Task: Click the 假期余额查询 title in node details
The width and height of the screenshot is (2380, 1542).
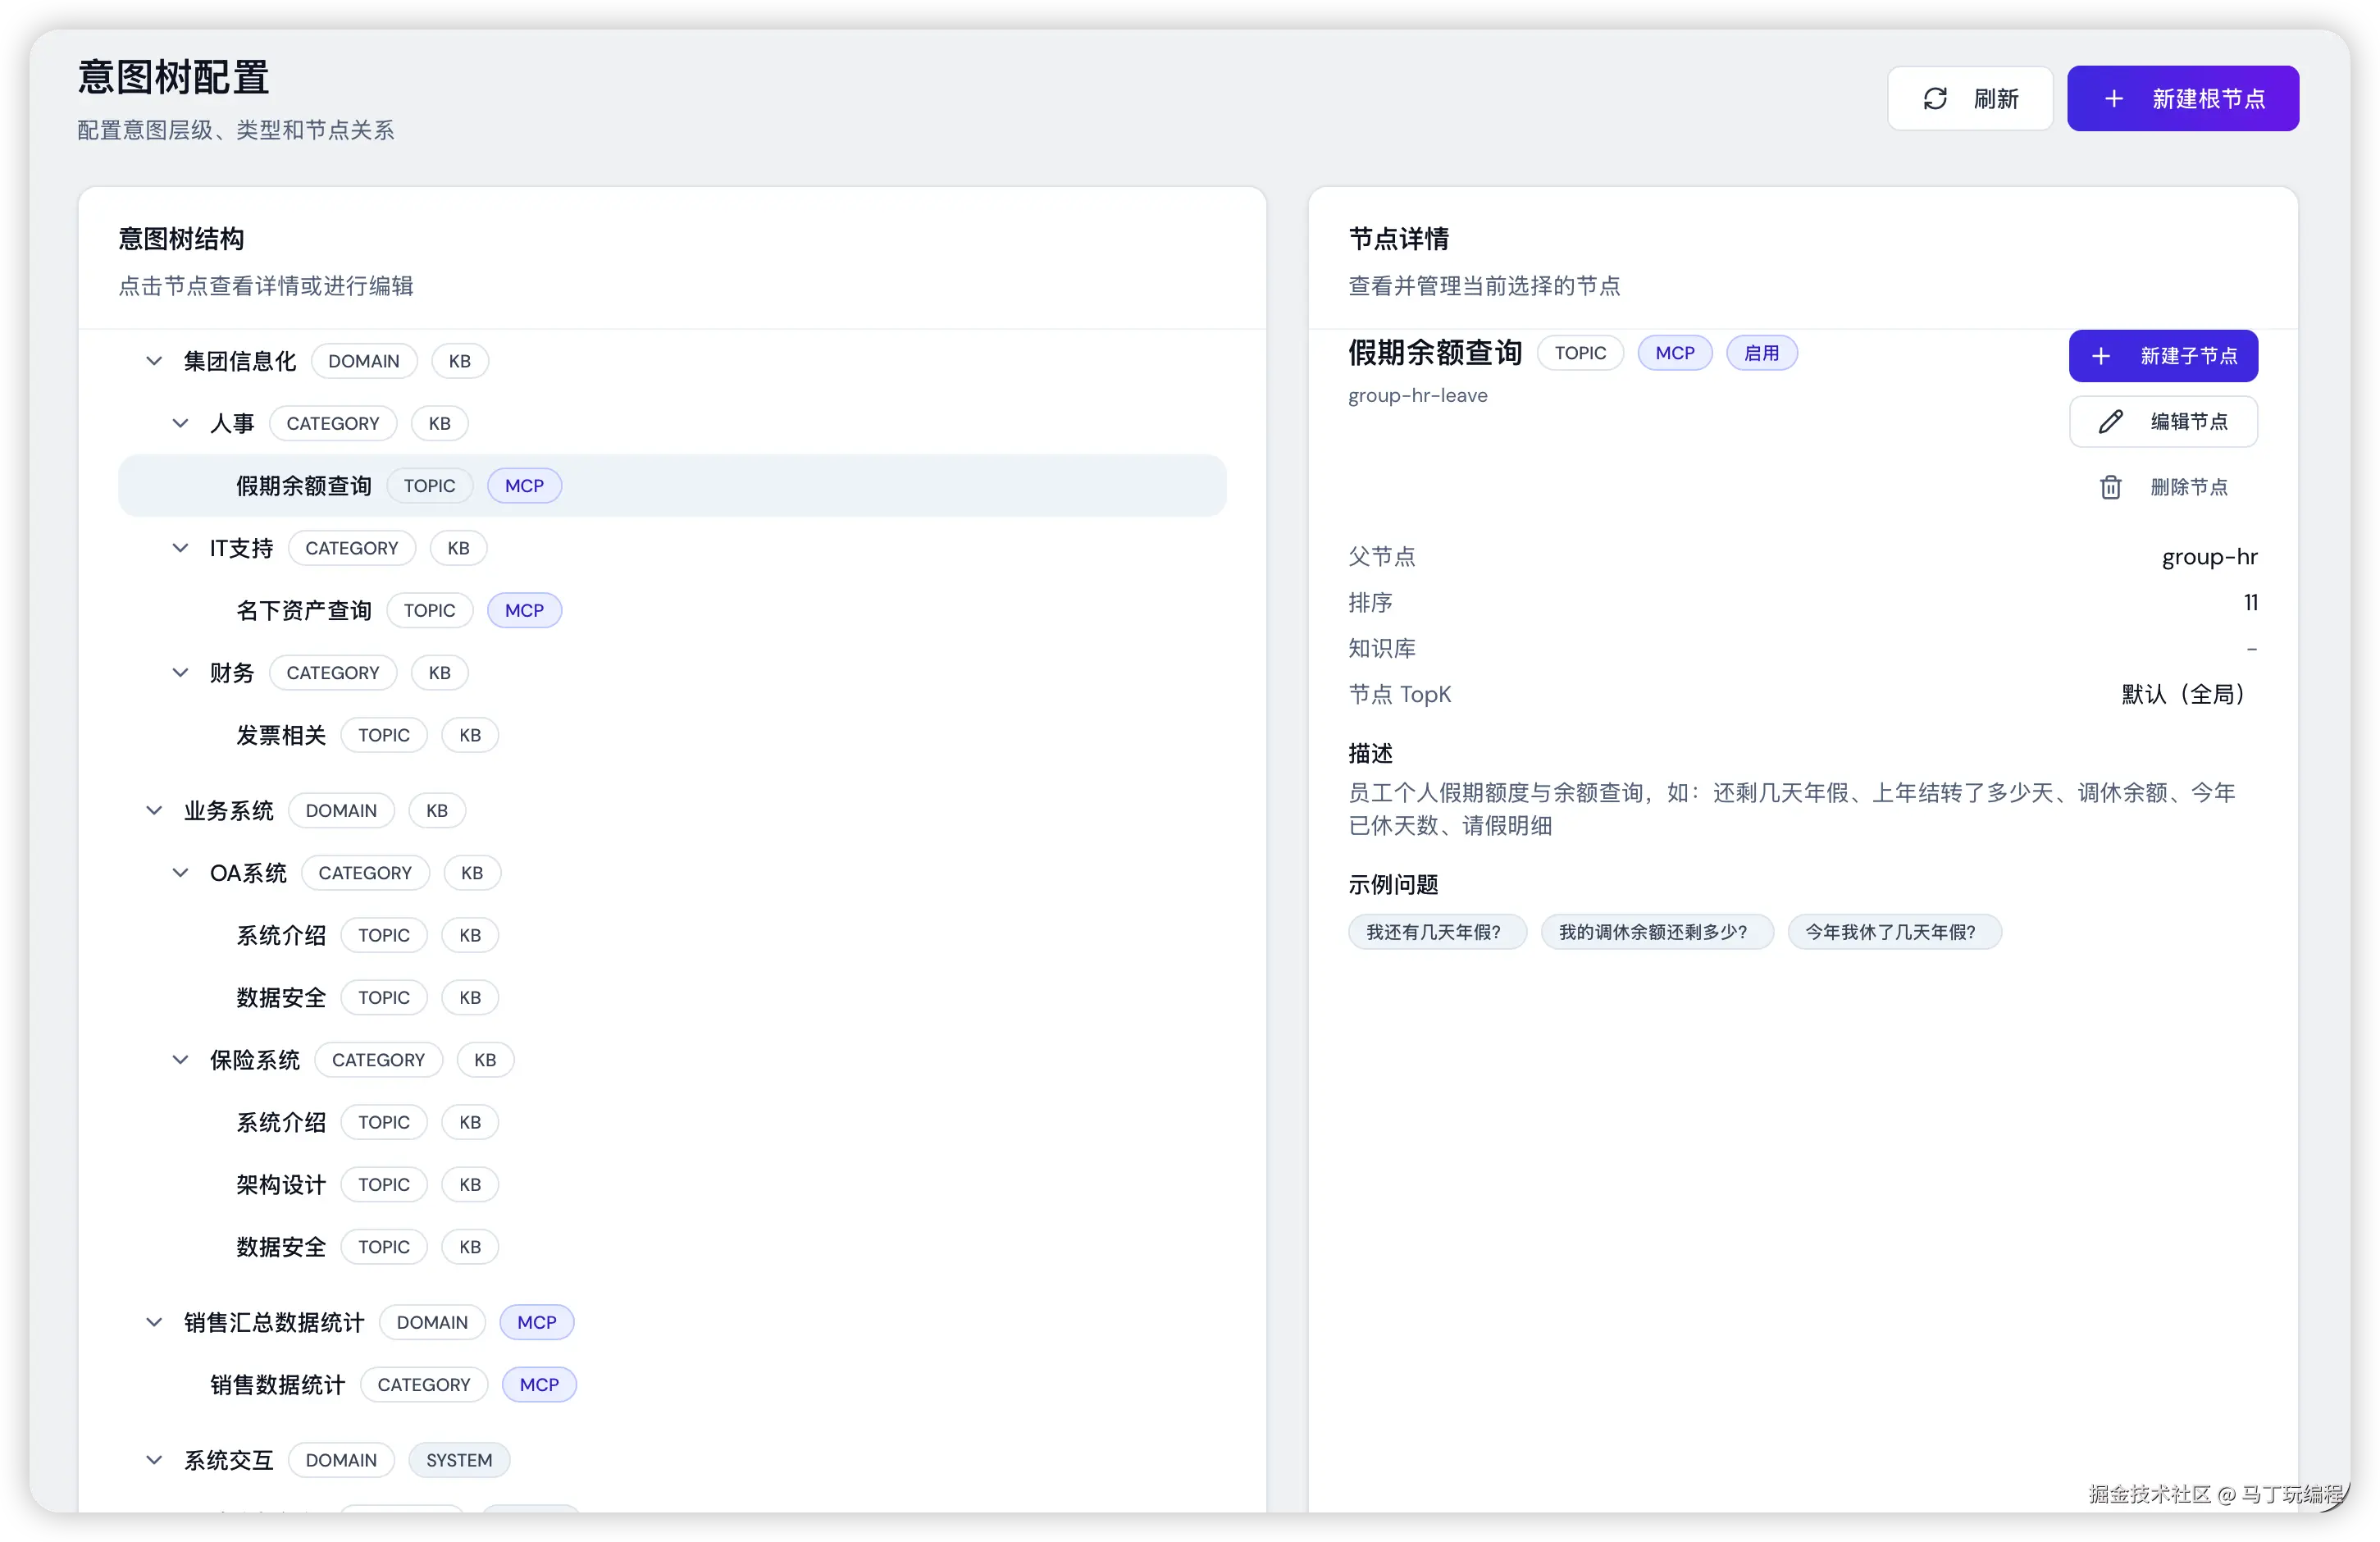Action: (1435, 353)
